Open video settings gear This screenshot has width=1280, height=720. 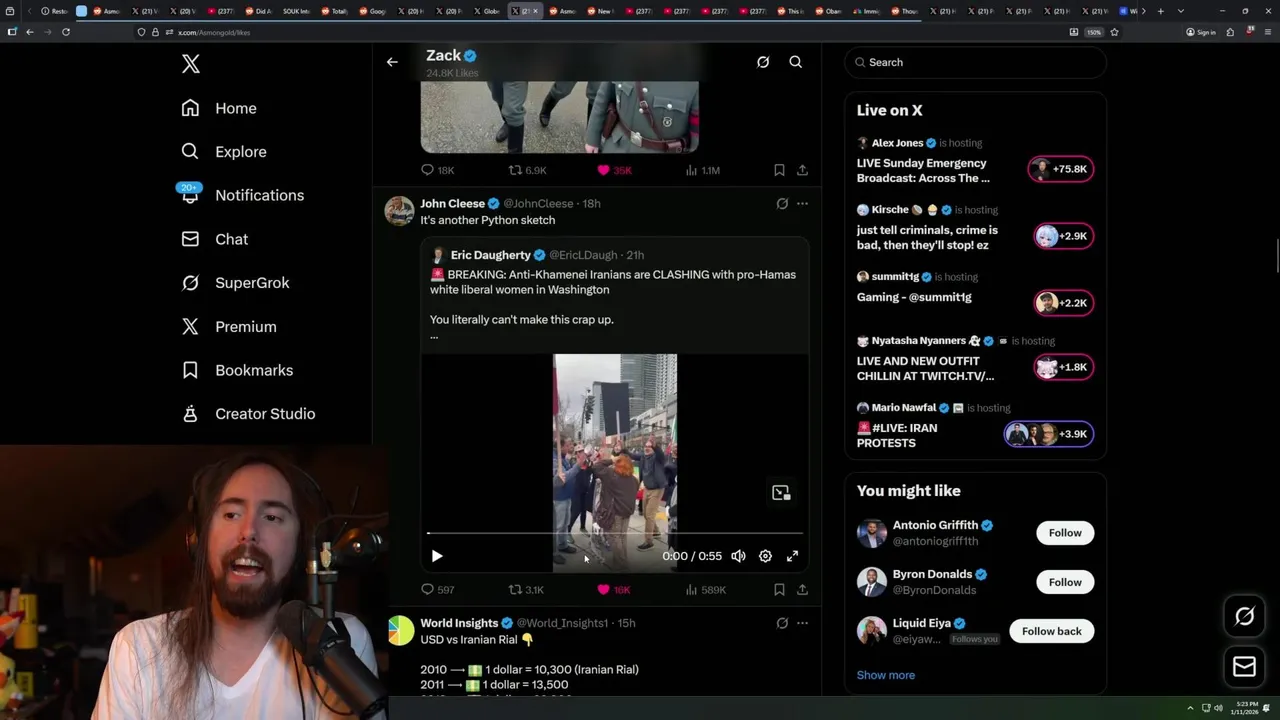click(x=765, y=556)
